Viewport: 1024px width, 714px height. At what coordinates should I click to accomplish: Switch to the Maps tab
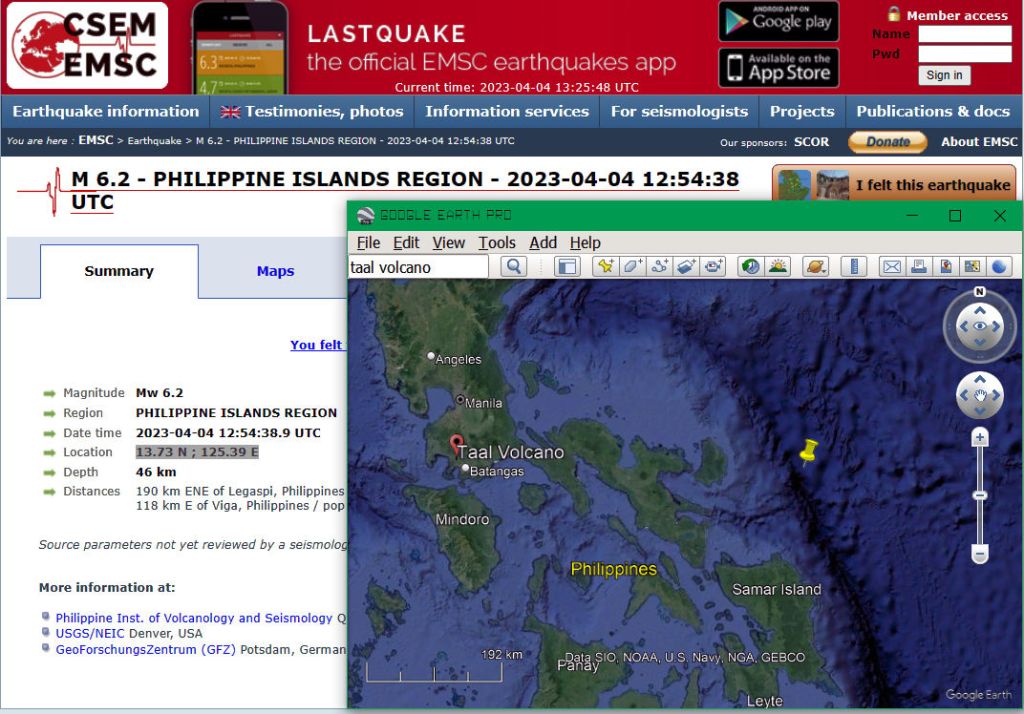point(275,271)
